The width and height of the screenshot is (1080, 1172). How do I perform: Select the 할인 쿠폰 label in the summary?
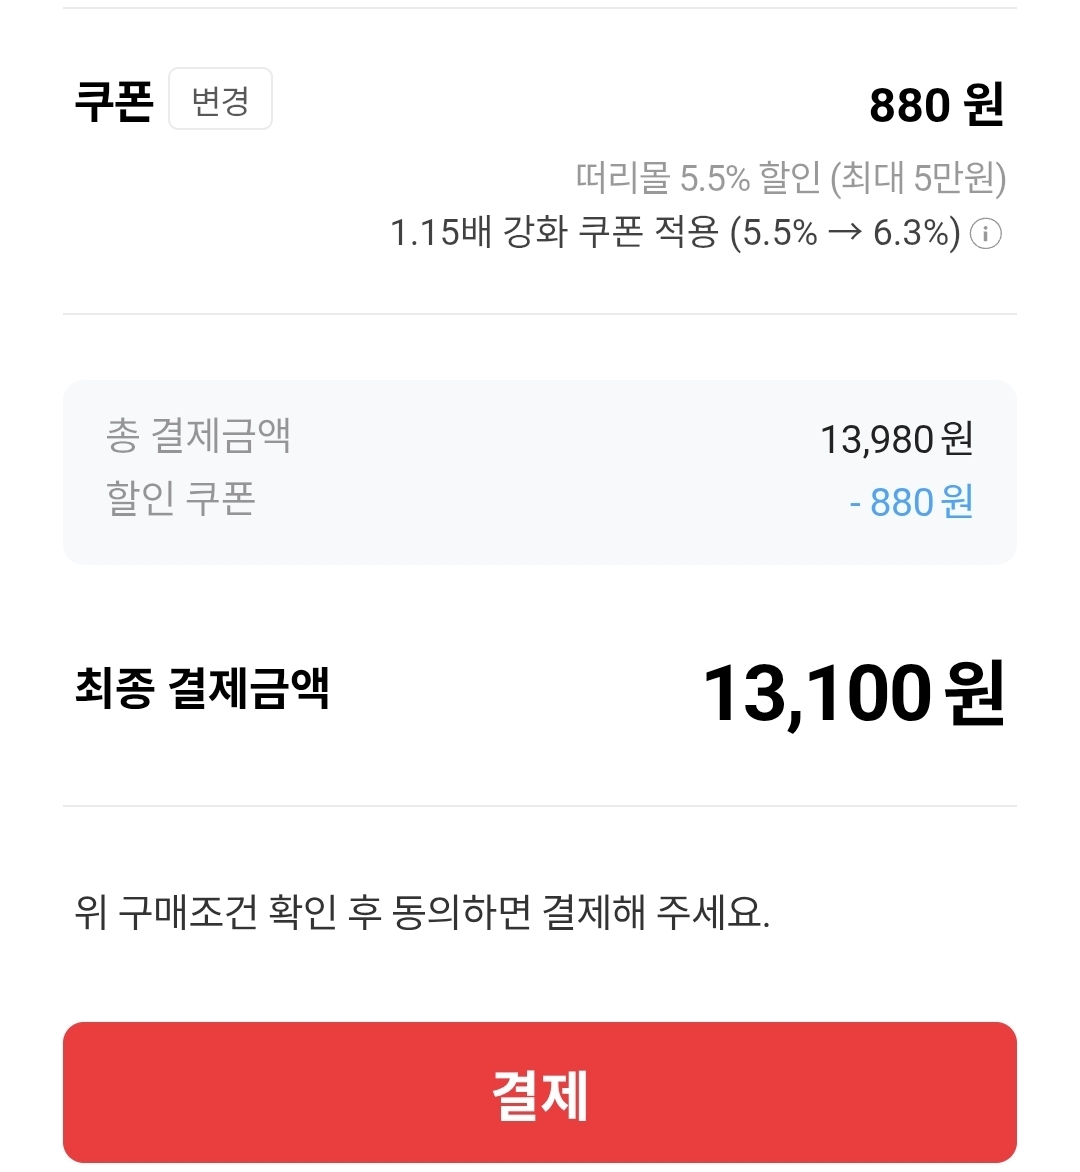pyautogui.click(x=181, y=498)
